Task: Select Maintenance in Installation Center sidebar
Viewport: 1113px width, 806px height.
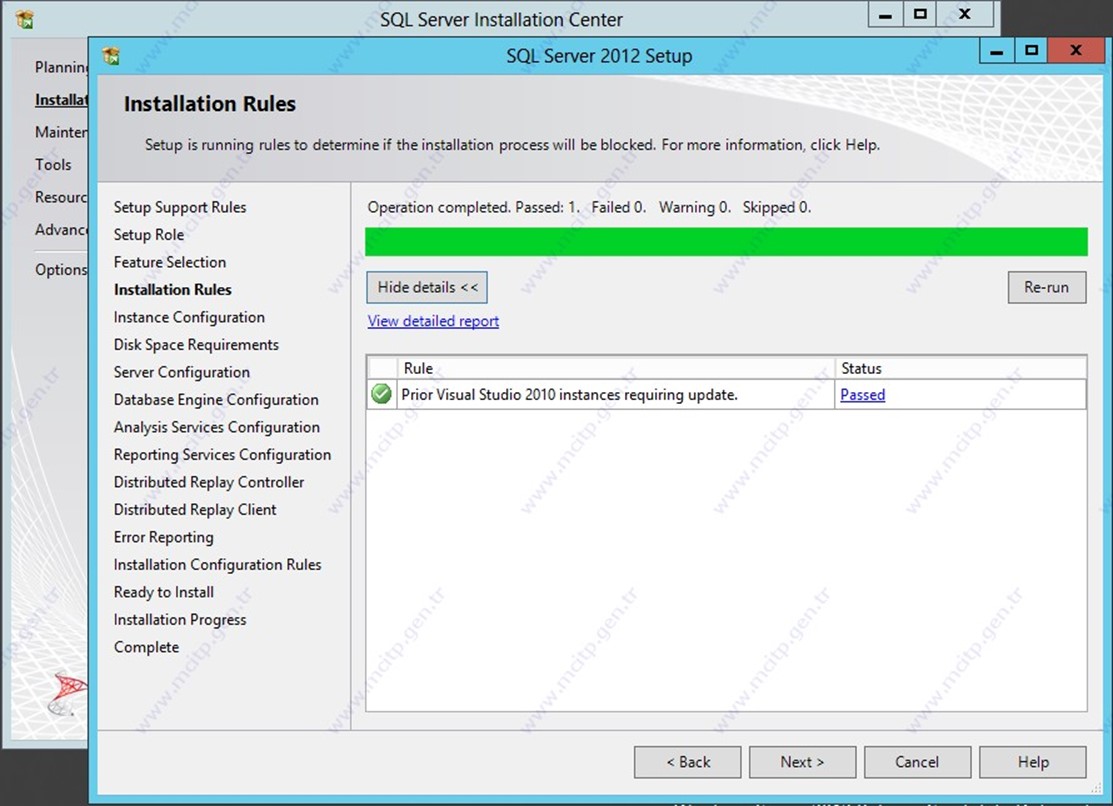Action: pos(62,132)
